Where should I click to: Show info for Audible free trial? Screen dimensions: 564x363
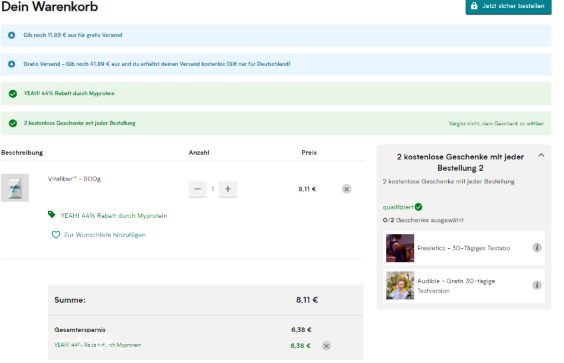point(537,285)
